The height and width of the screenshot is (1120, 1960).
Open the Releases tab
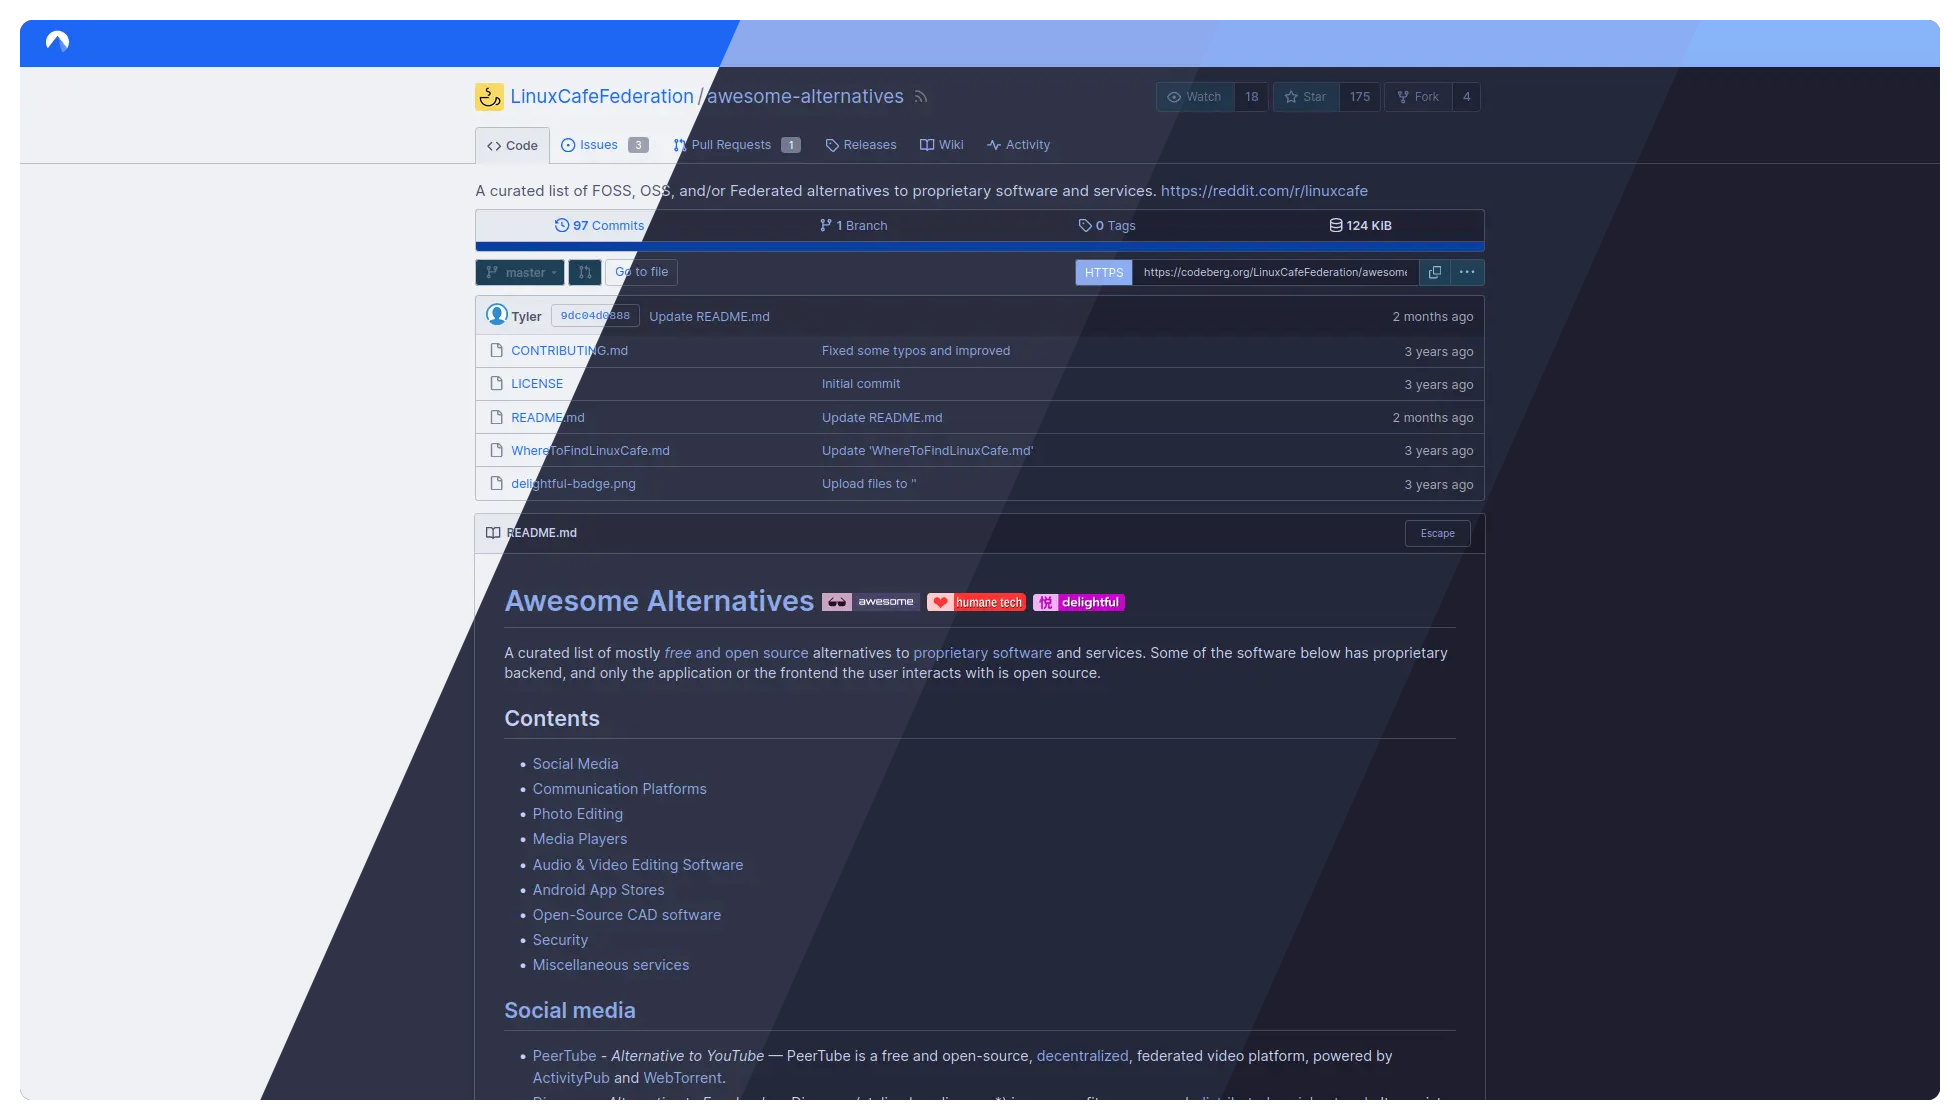tap(861, 145)
